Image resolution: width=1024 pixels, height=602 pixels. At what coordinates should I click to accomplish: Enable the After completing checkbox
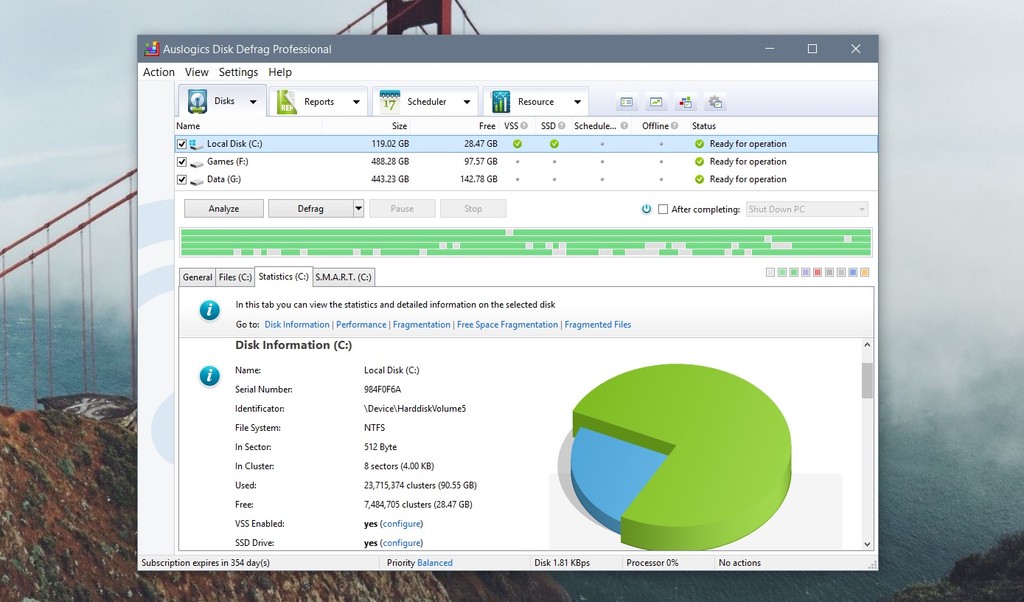pos(663,209)
